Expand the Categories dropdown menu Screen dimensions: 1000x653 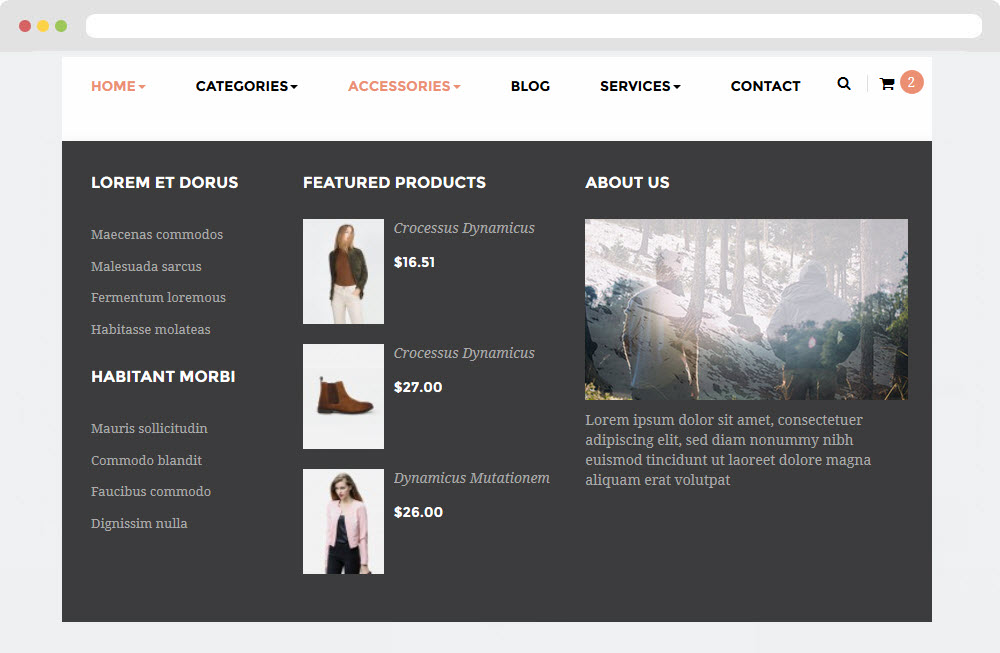[246, 86]
